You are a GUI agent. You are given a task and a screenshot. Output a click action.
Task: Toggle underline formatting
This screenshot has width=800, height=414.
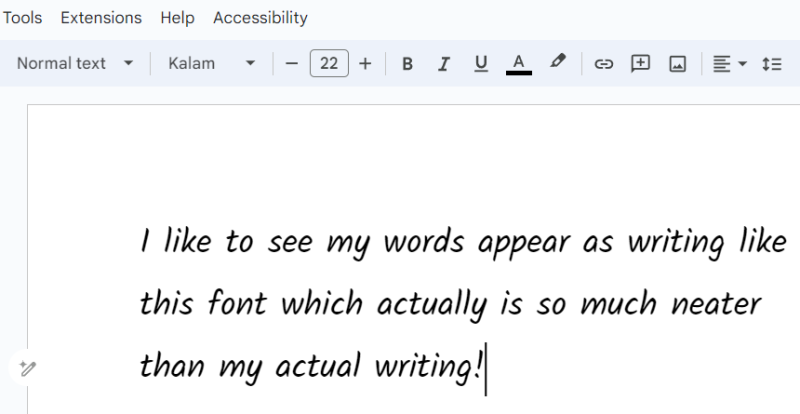(481, 64)
